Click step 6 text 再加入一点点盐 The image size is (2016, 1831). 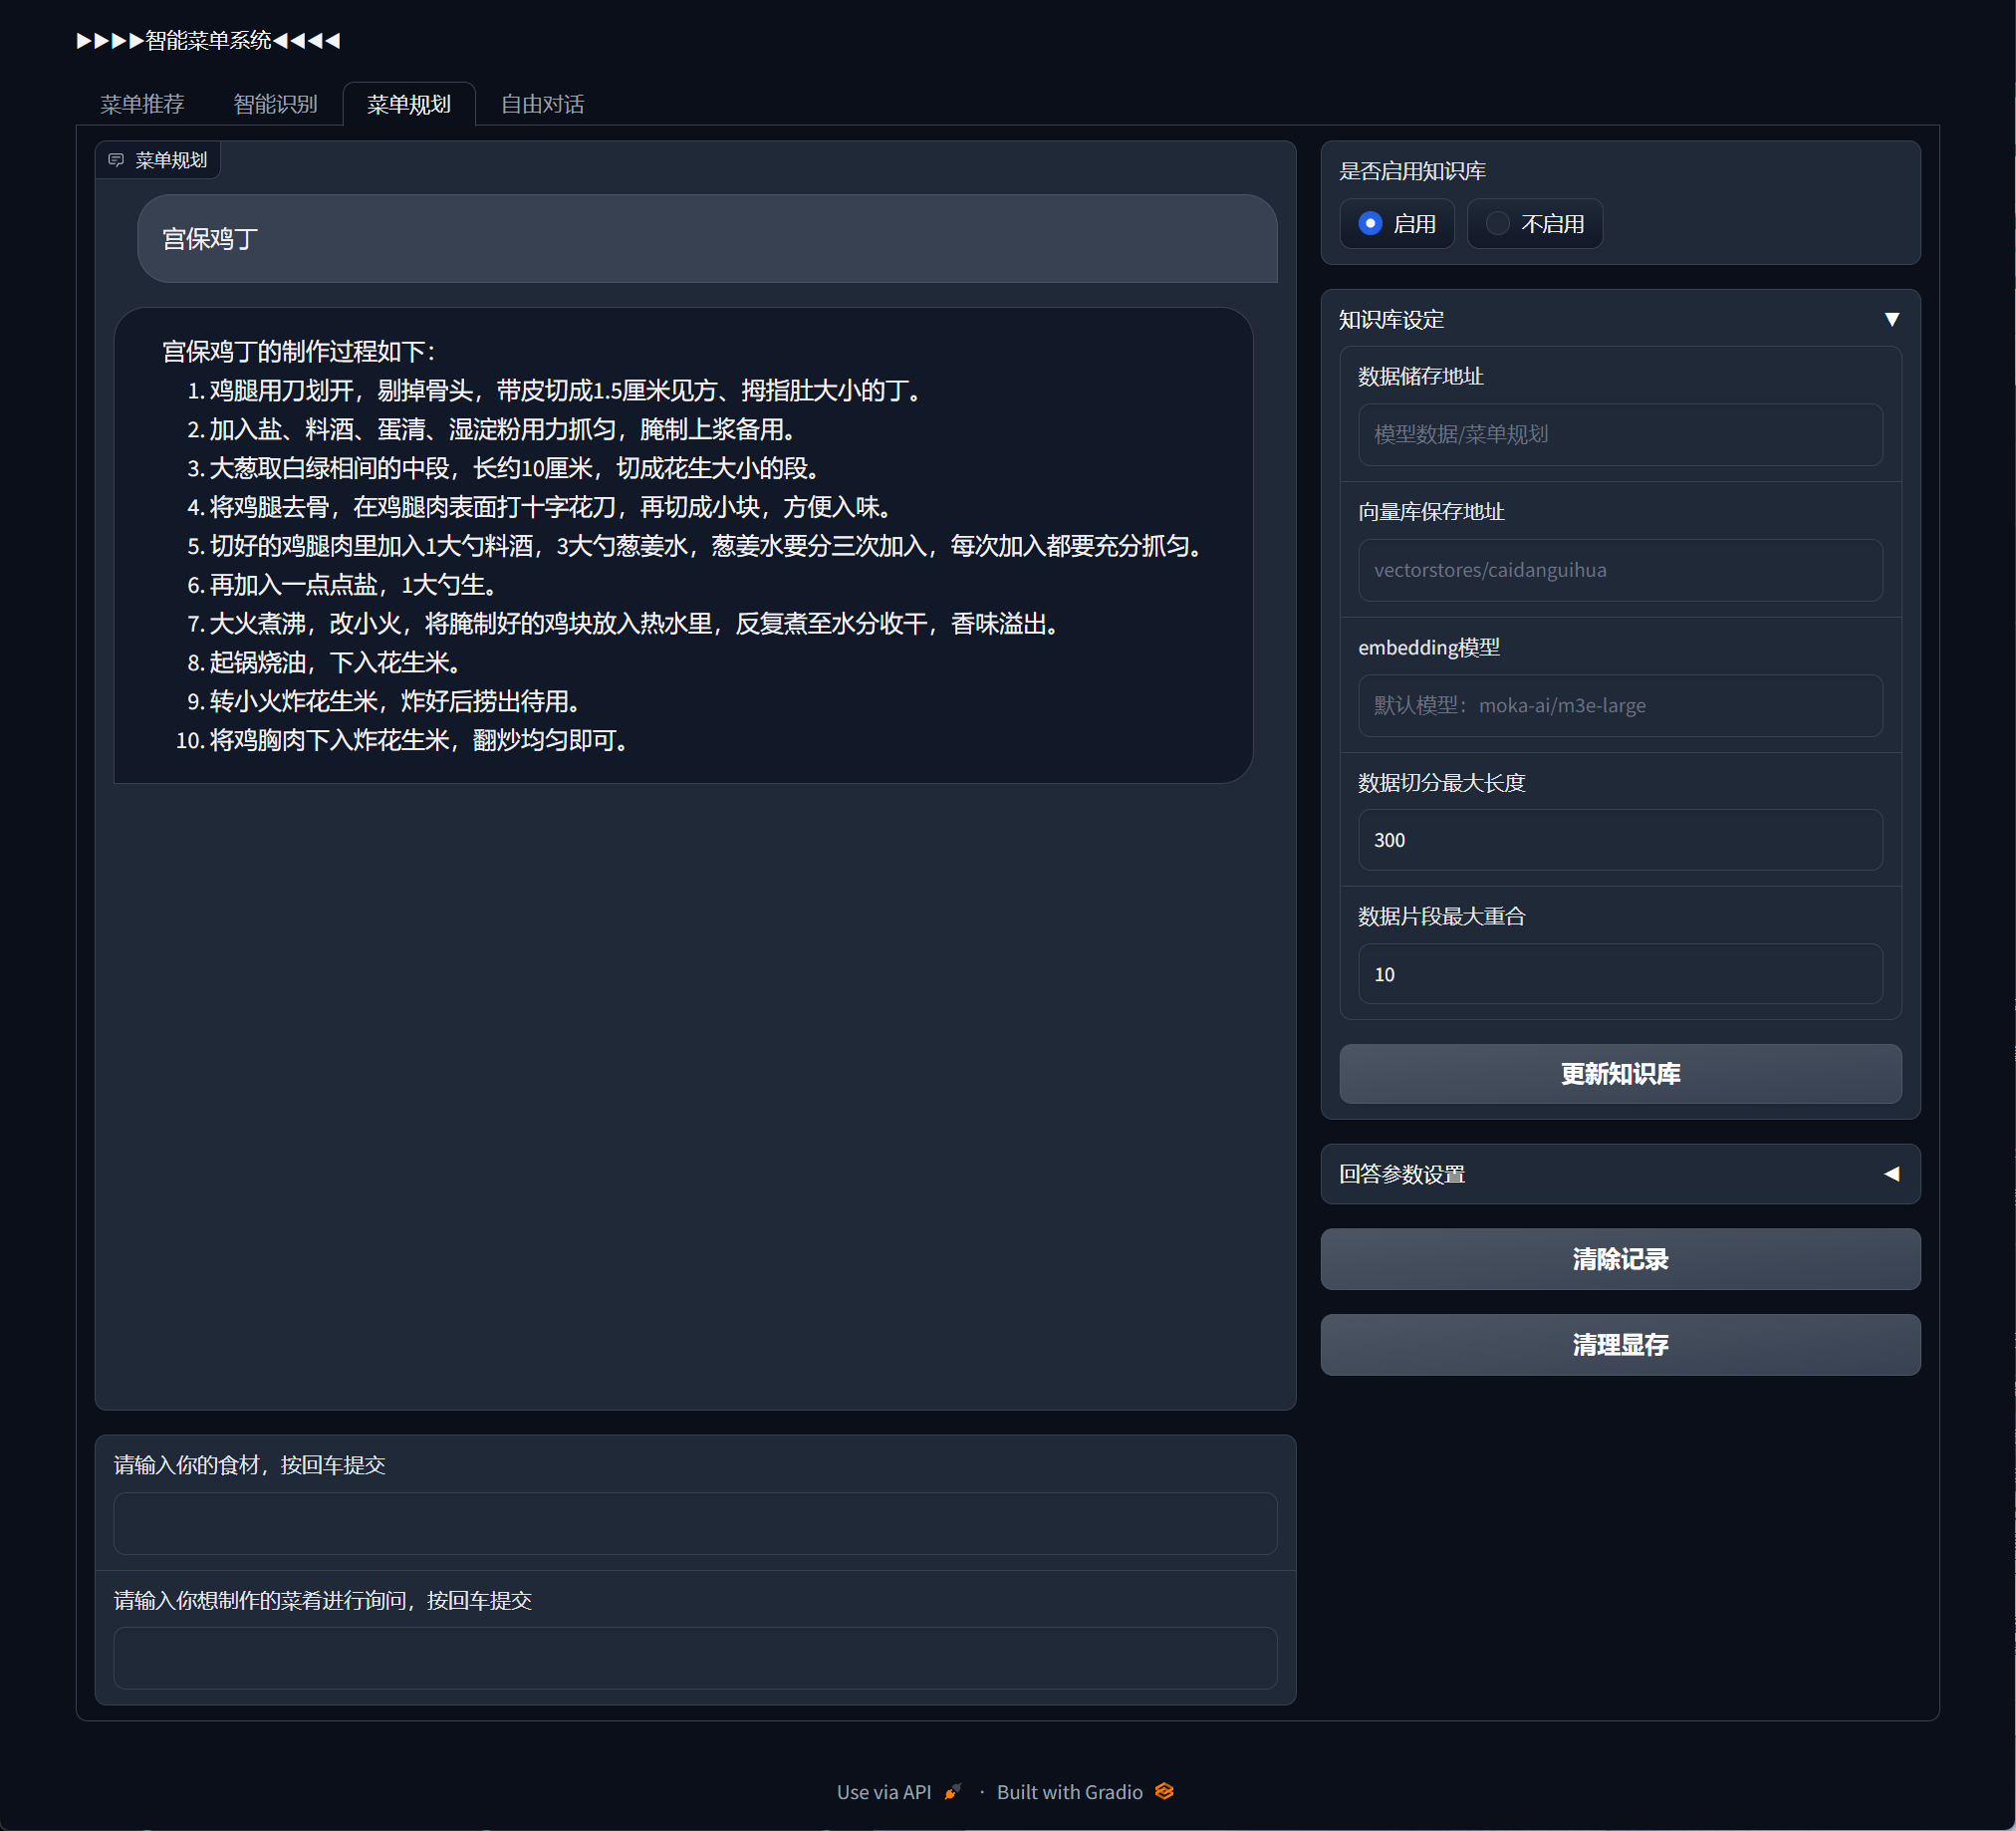click(x=353, y=585)
